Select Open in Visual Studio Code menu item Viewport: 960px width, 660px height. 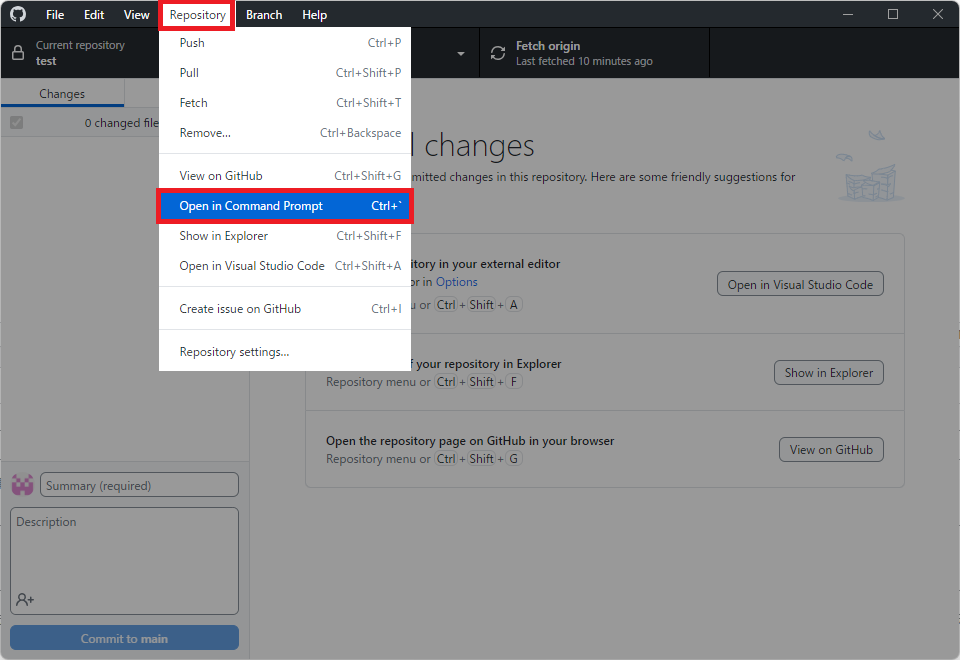coord(285,266)
